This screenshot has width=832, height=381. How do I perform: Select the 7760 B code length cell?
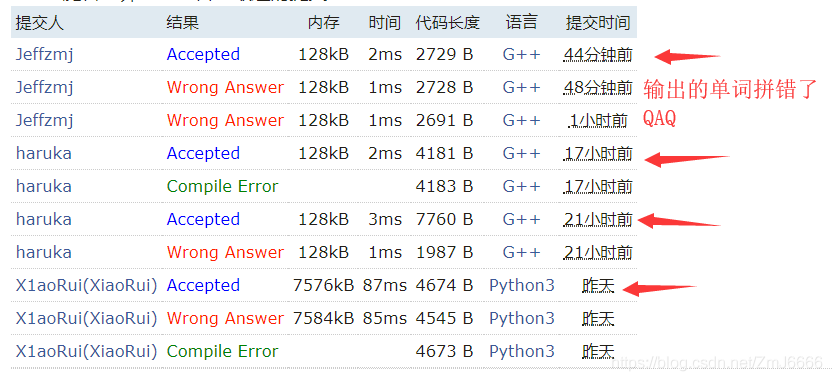[444, 219]
